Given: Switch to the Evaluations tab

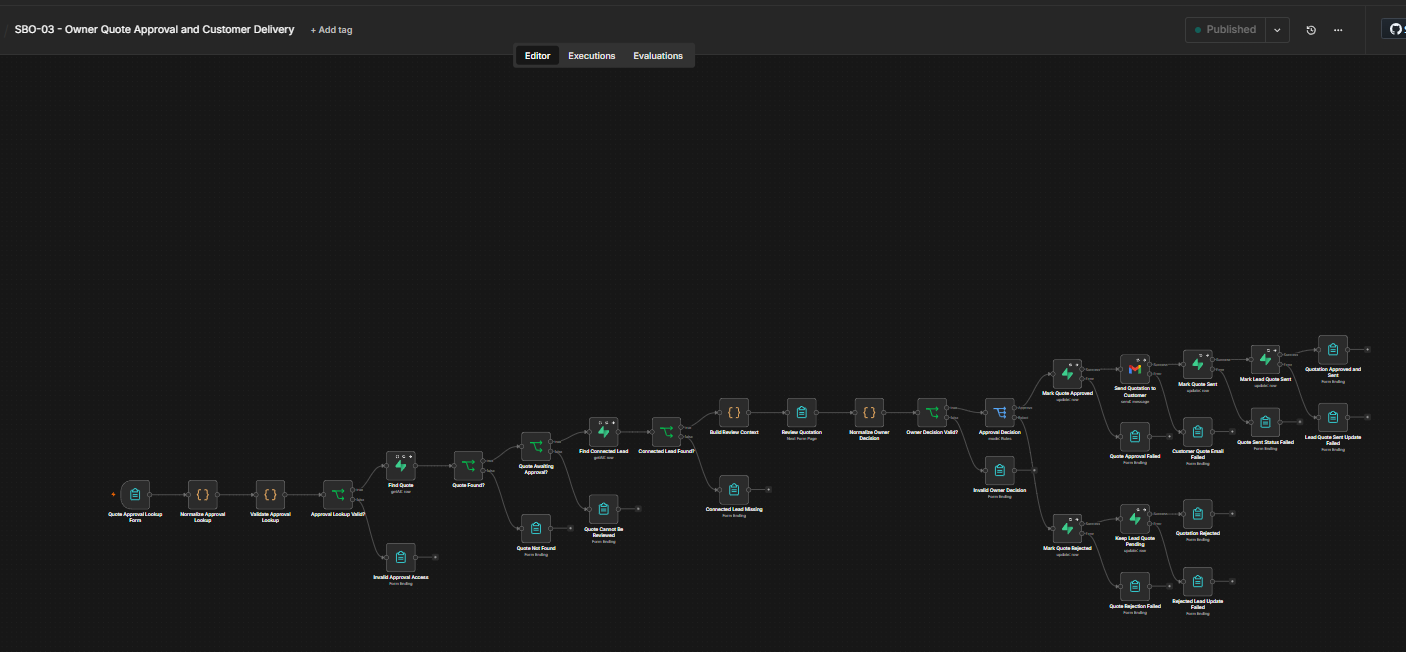Looking at the screenshot, I should click(658, 56).
